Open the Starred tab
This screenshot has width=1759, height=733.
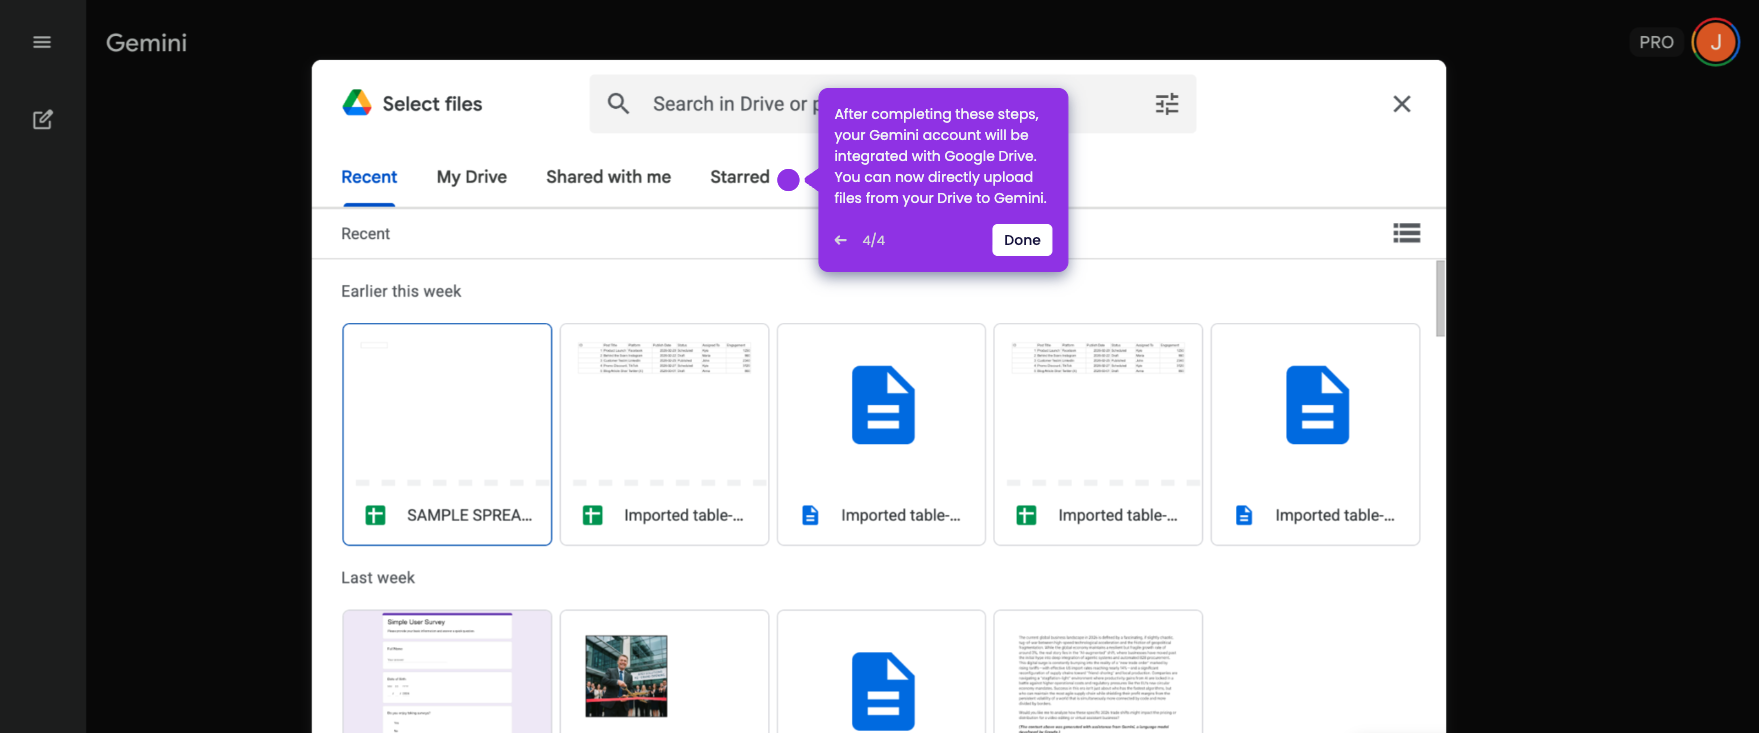coord(740,177)
